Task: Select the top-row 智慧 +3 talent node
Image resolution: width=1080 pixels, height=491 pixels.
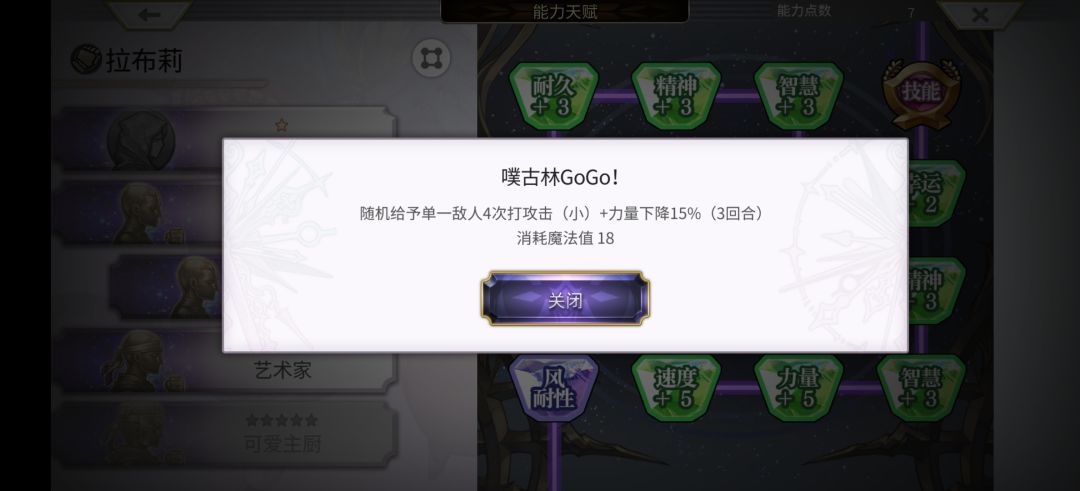Action: [x=798, y=96]
